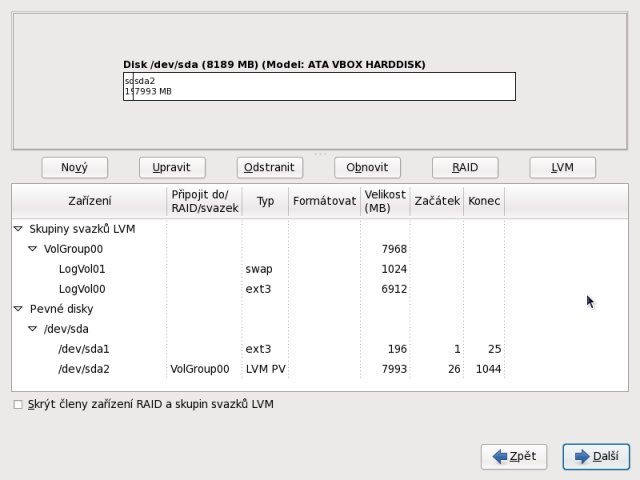Viewport: 640px width, 480px height.
Task: Collapse the VolGroup00 tree node
Action: pyautogui.click(x=32, y=249)
